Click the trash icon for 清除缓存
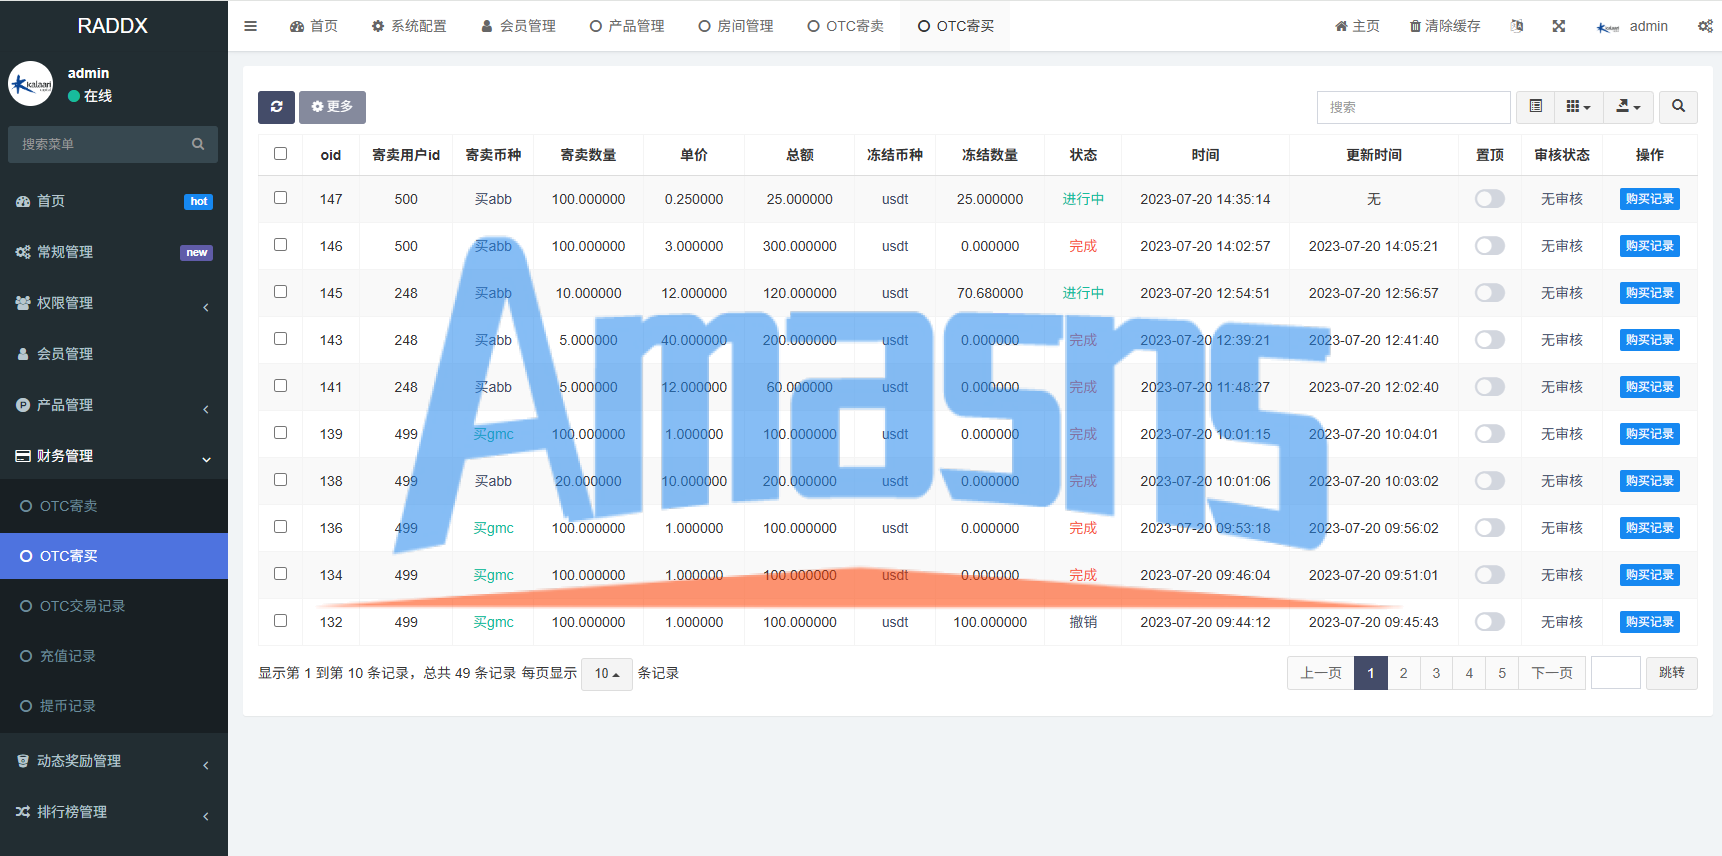This screenshot has width=1722, height=856. coord(1415,26)
